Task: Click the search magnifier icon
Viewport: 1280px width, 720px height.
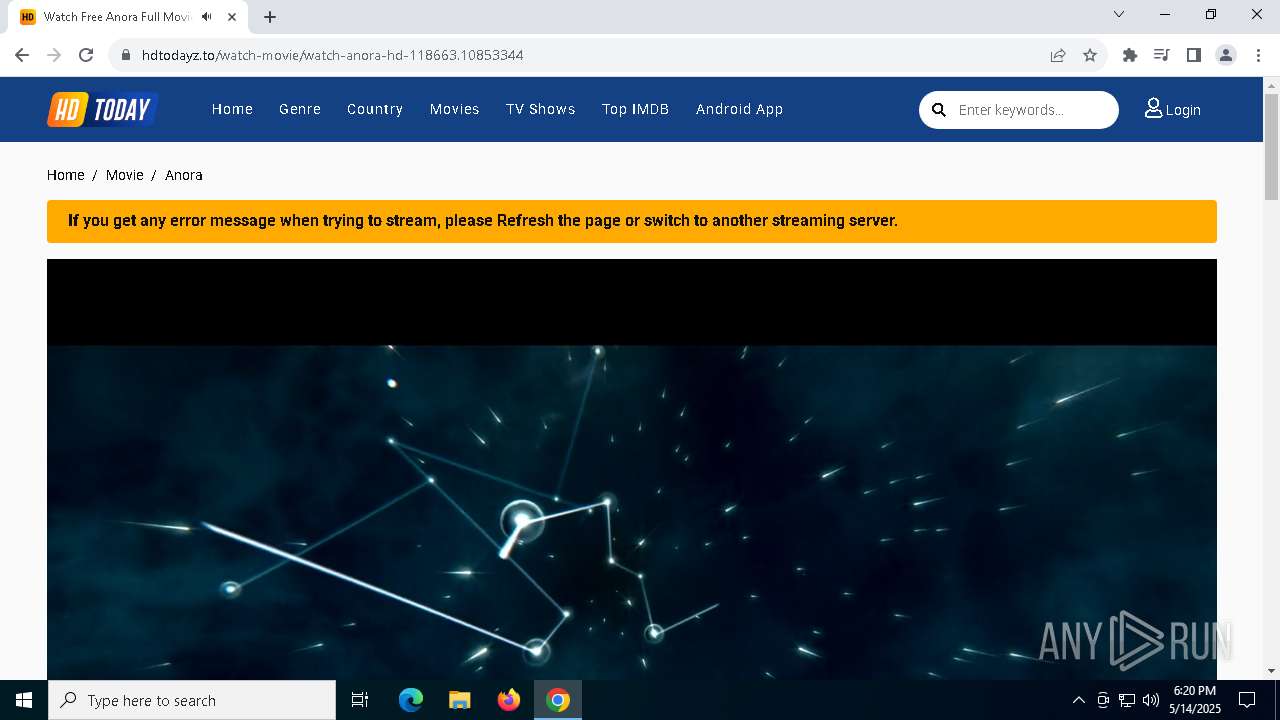Action: [x=939, y=110]
